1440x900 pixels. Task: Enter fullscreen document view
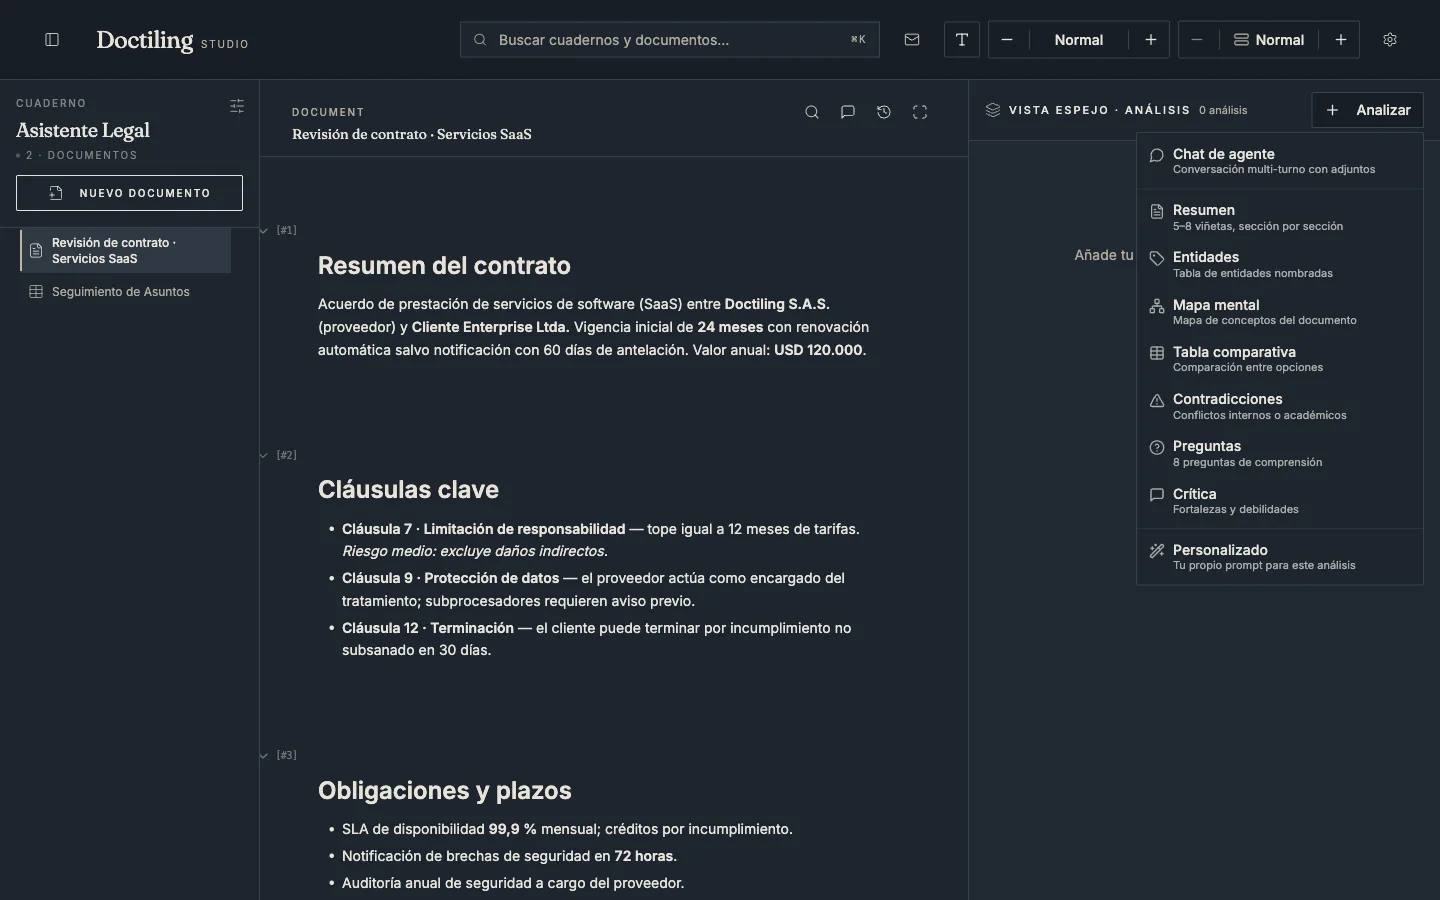pos(920,112)
